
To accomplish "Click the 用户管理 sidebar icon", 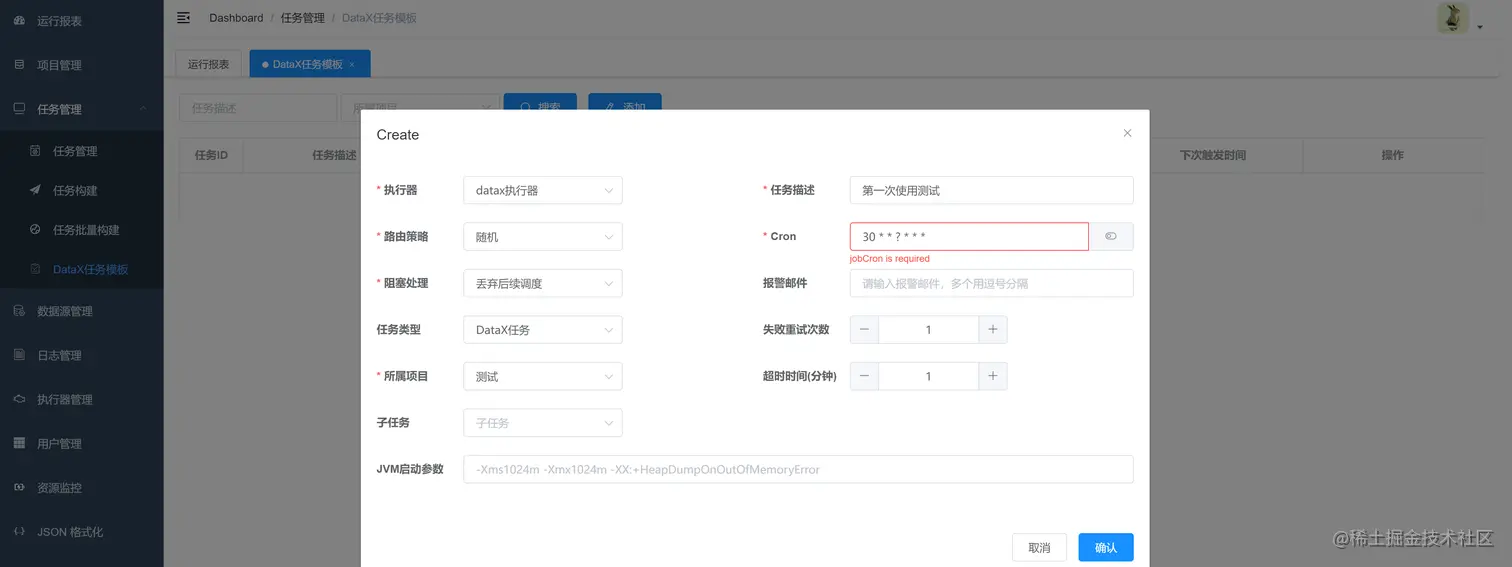I will [19, 443].
